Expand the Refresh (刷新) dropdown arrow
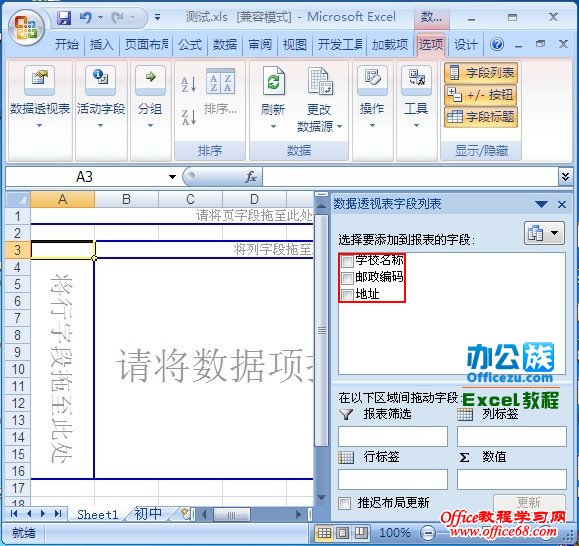The height and width of the screenshot is (546, 579). (273, 127)
